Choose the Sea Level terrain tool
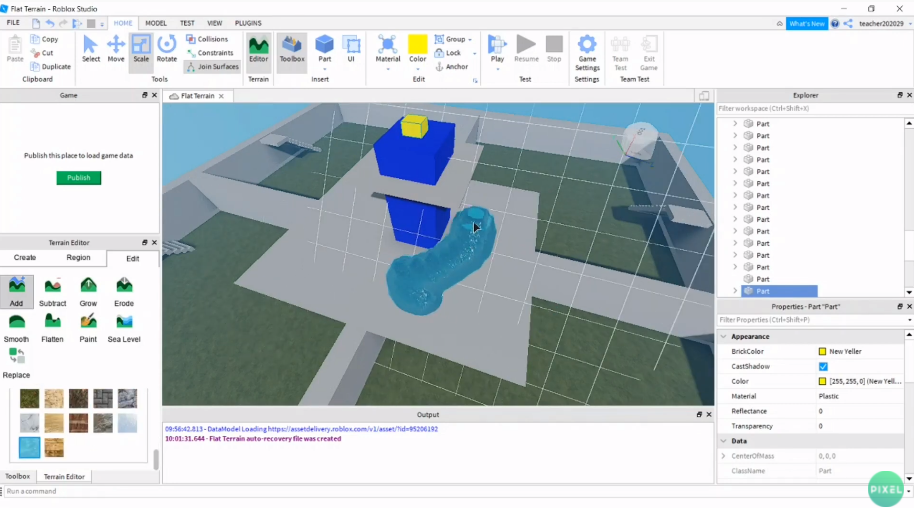Viewport: 914px width, 508px height. [x=124, y=328]
